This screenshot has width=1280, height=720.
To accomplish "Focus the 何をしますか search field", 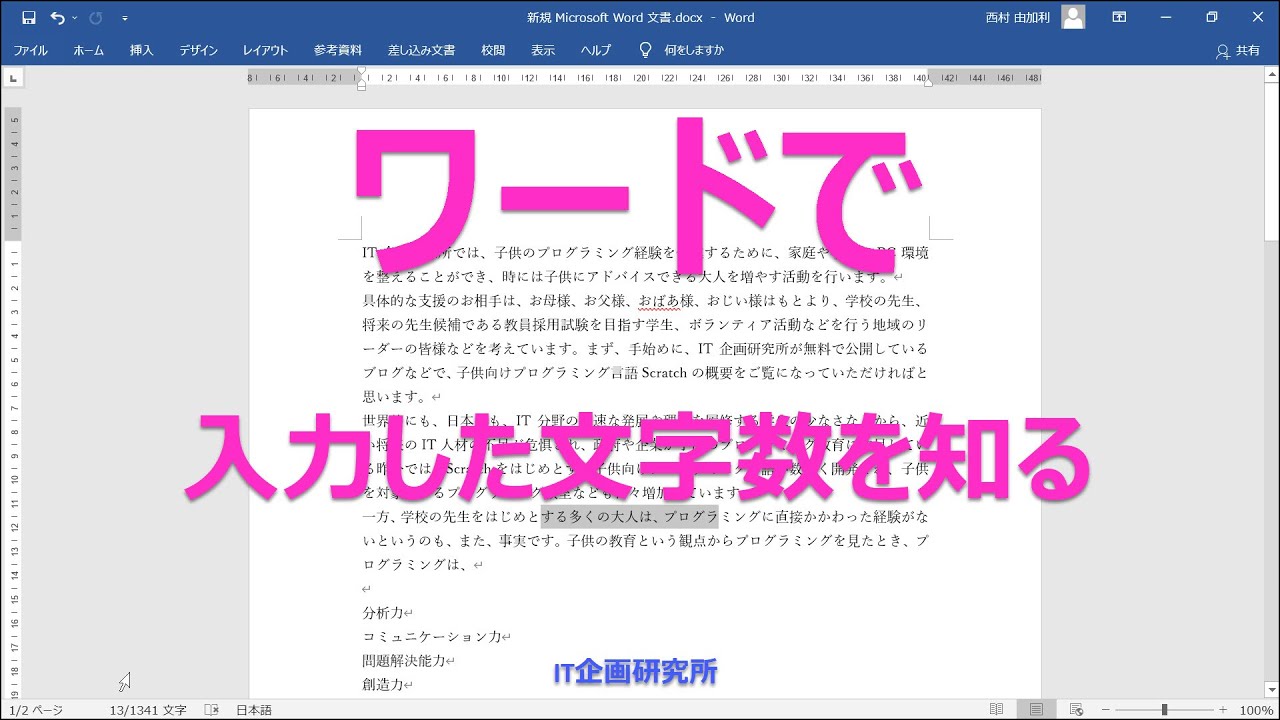I will coord(694,50).
